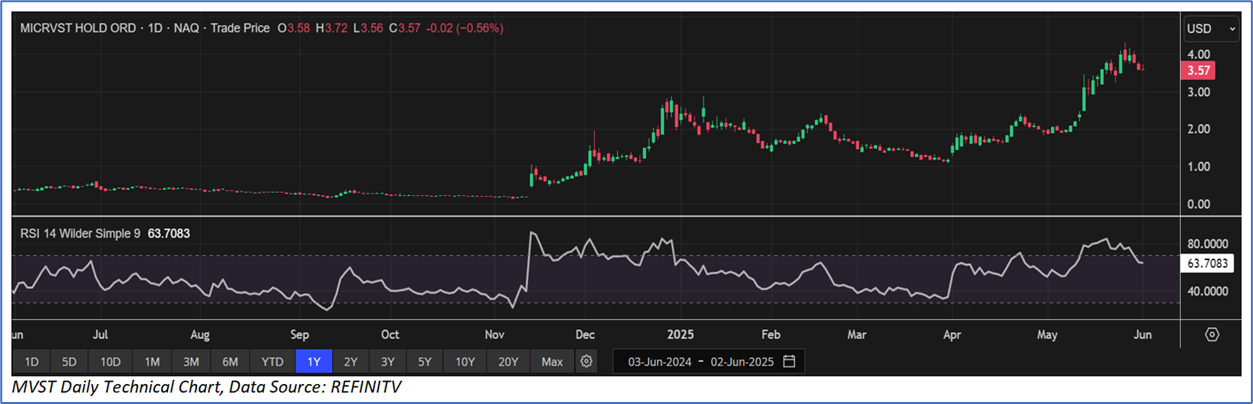Select the 20Y range button
This screenshot has height=404, width=1253.
click(x=508, y=361)
